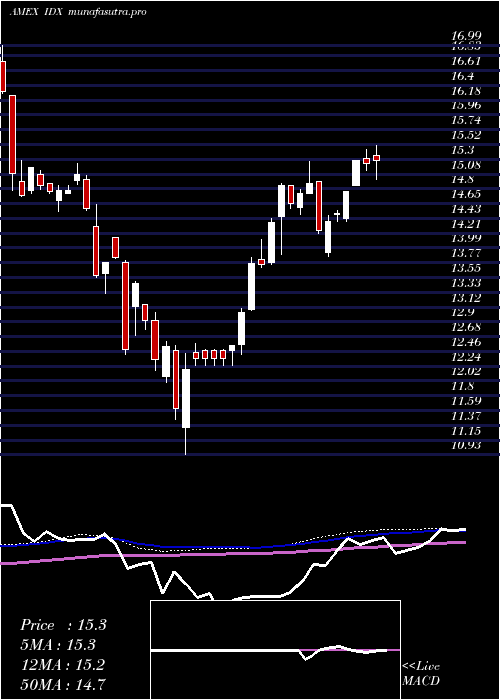Image resolution: width=500 pixels, height=700 pixels.
Task: Click the 15.74 price axis label
Action: point(466,120)
